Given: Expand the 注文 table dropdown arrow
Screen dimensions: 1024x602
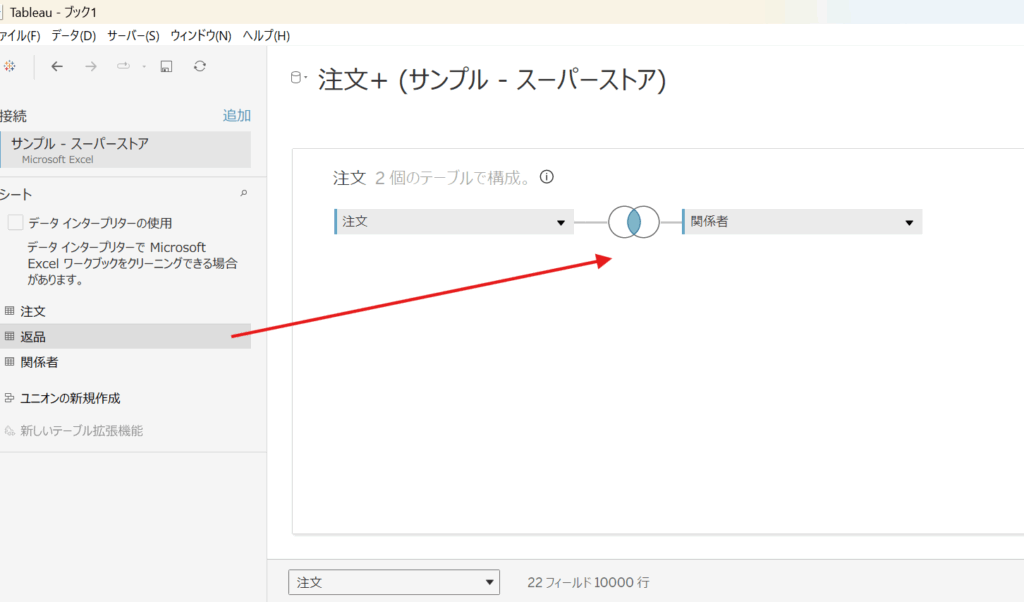Looking at the screenshot, I should pos(561,223).
